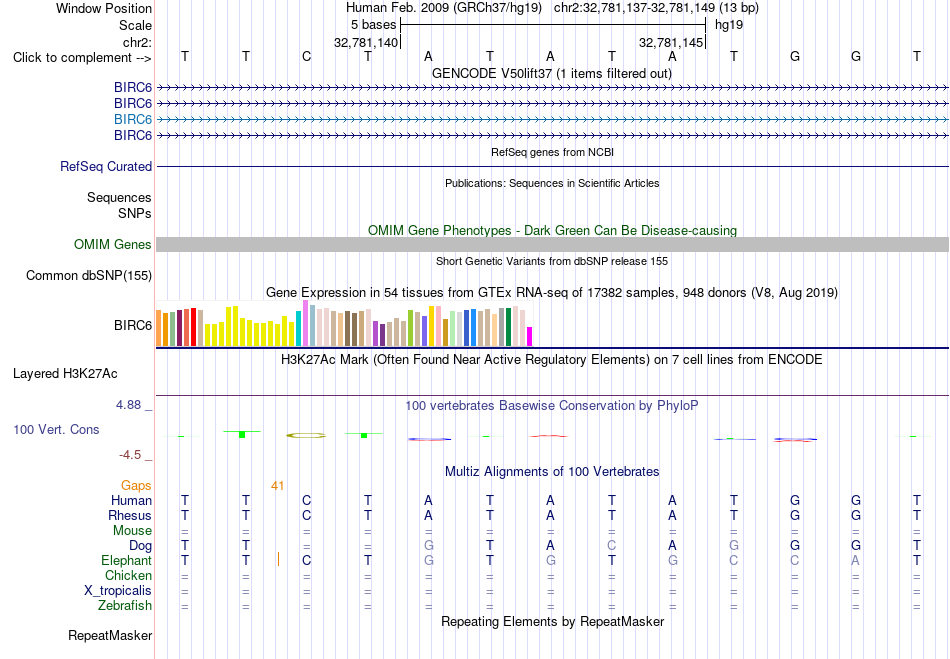Screen dimensions: 950x659
Task: Click the Gaps row label
Action: (136, 486)
